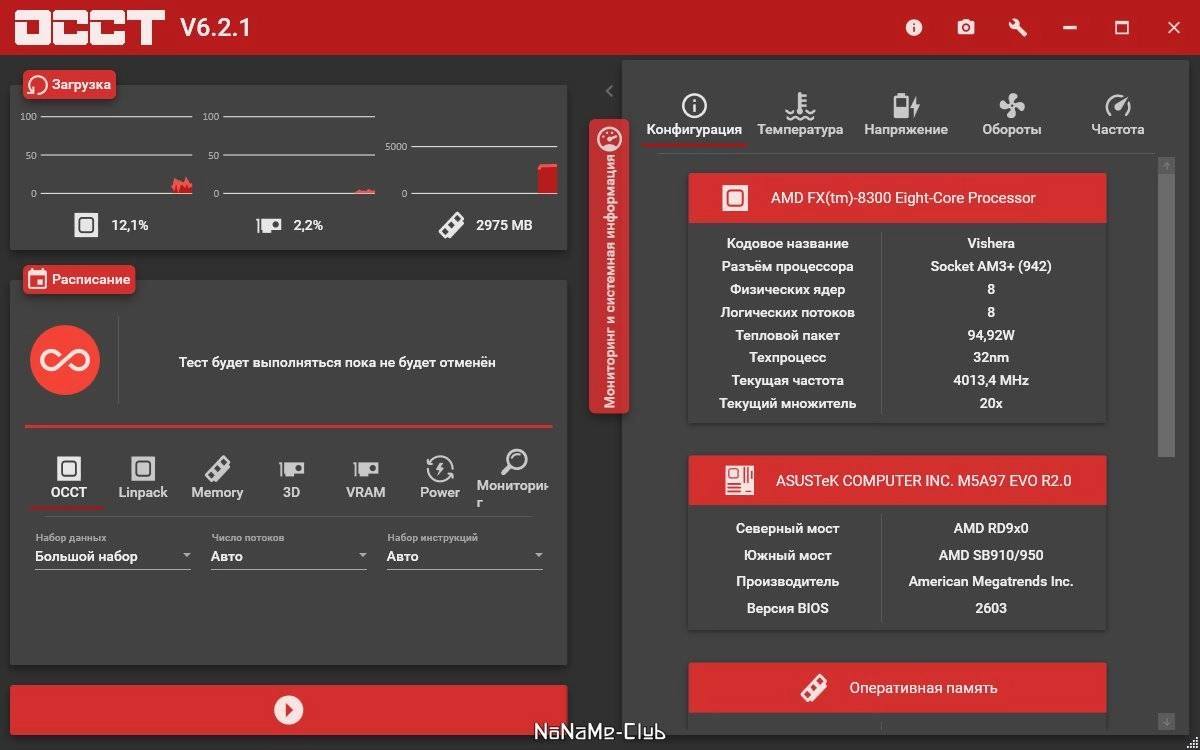Switch to the Memory test

217,477
